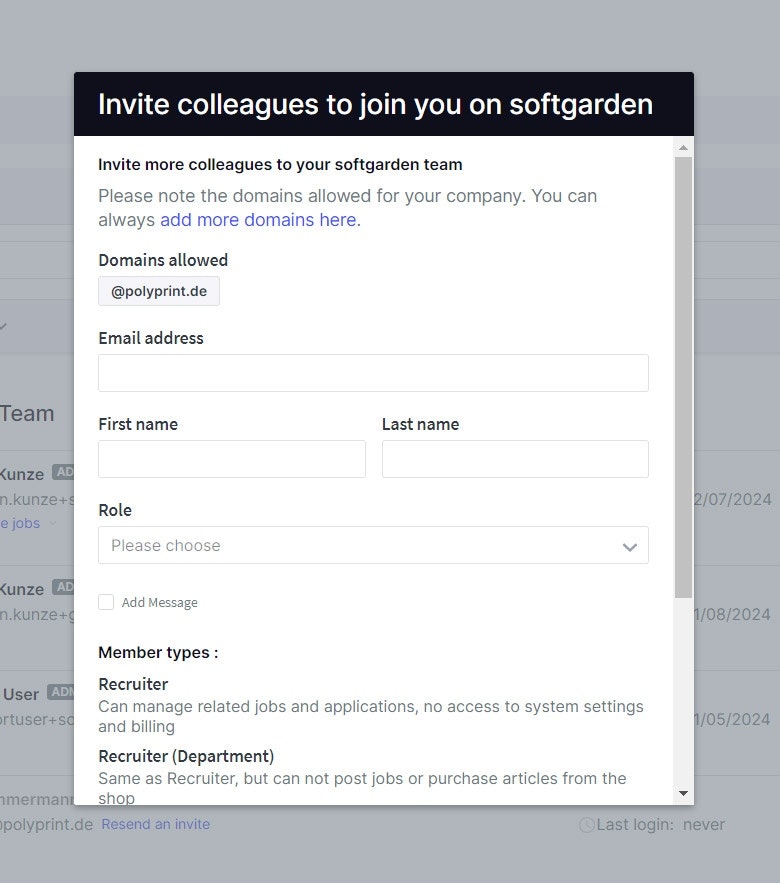Open the Role 'Please choose' dropdown
Screen dimensions: 780x883
pos(360,546)
